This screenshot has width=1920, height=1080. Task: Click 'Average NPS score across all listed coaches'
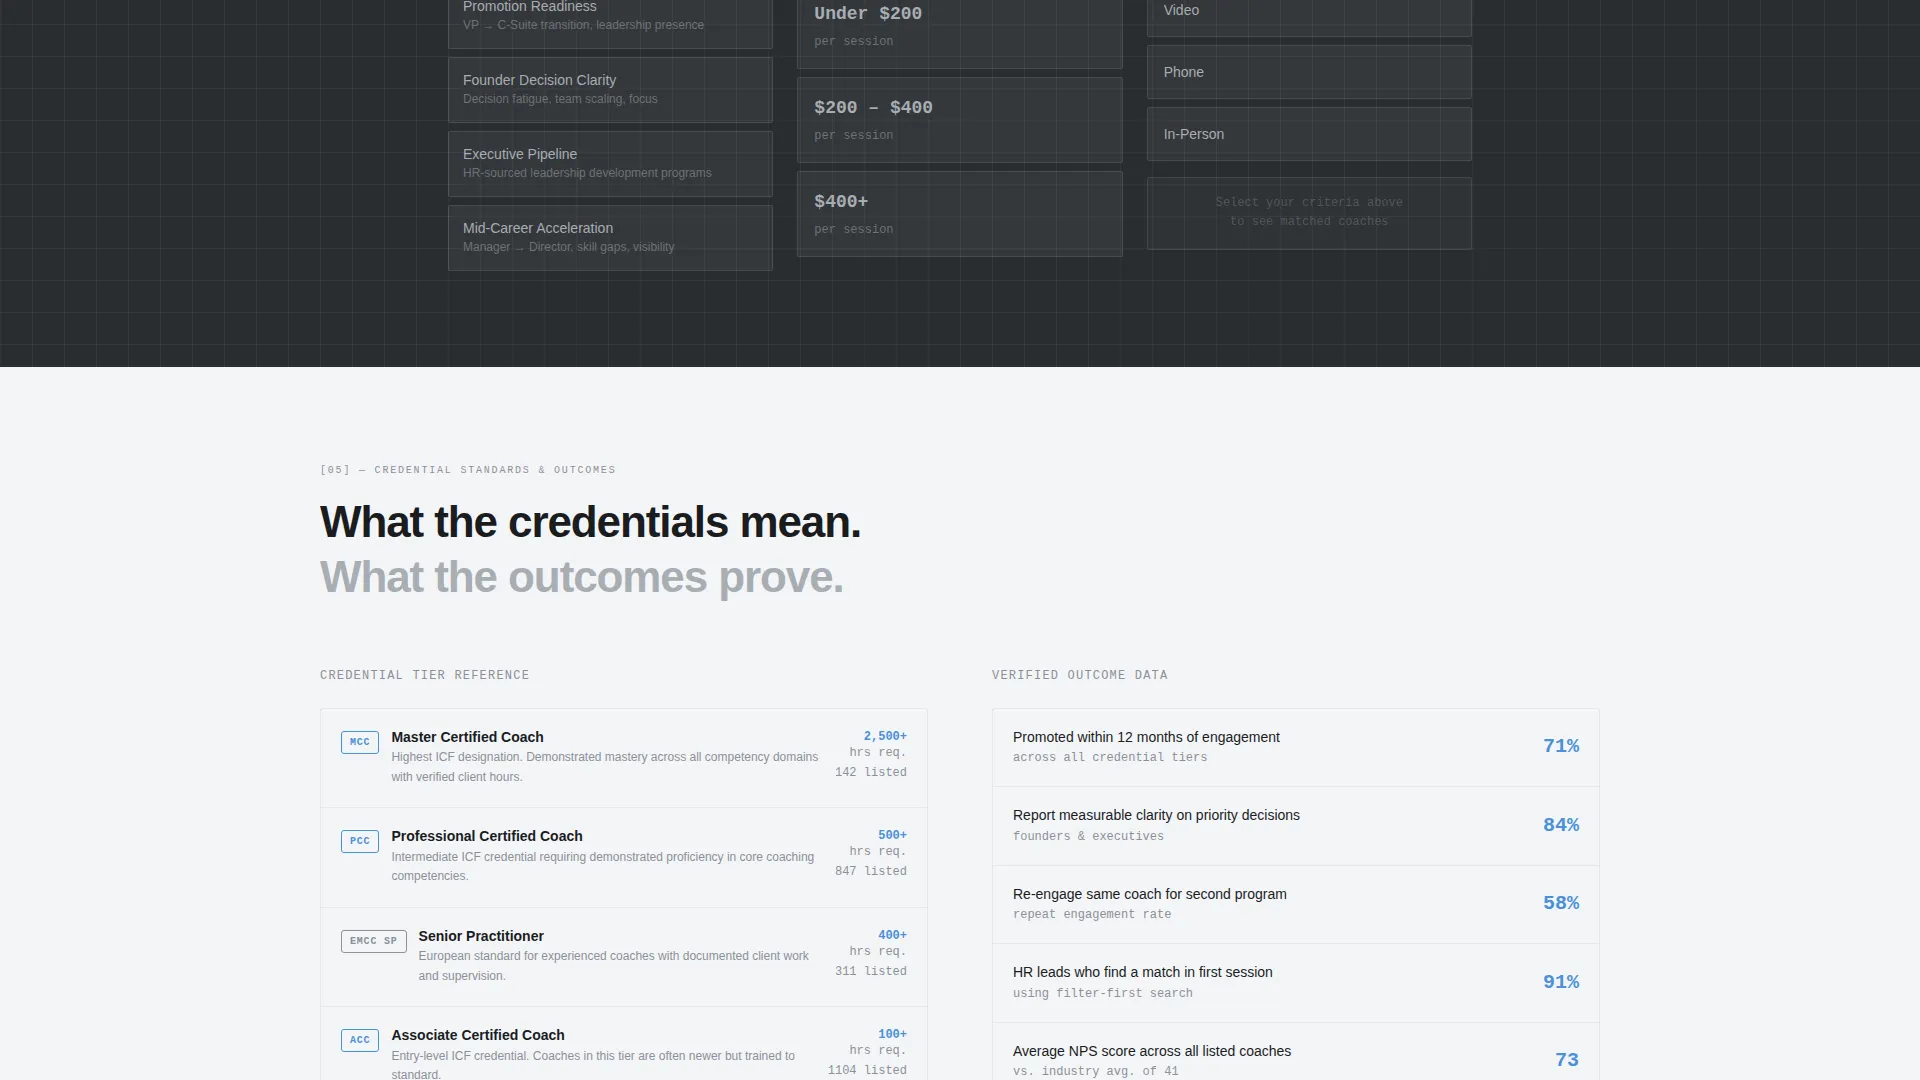coord(1152,1051)
